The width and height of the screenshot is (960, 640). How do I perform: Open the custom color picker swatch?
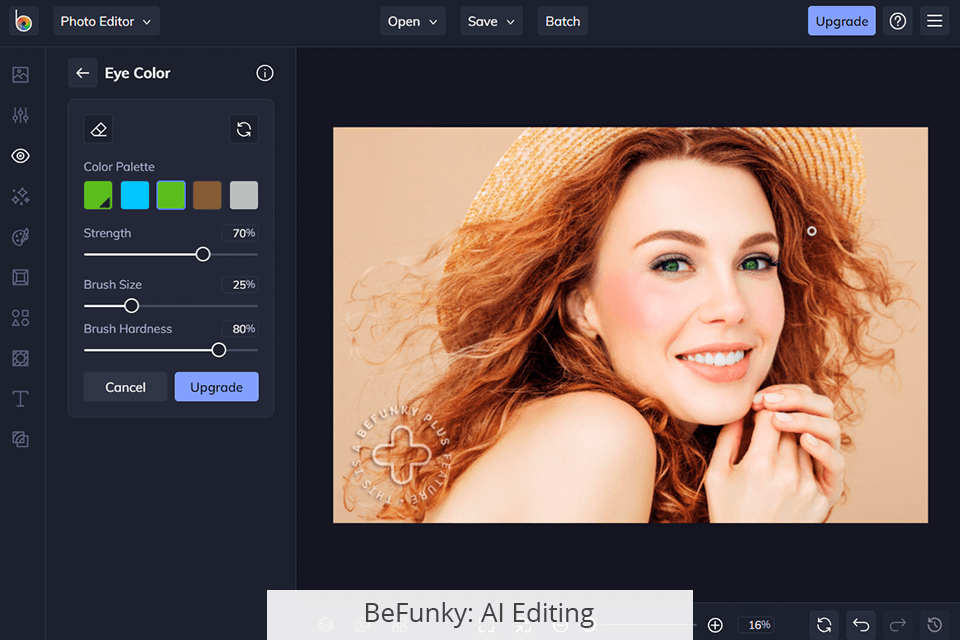[x=98, y=195]
